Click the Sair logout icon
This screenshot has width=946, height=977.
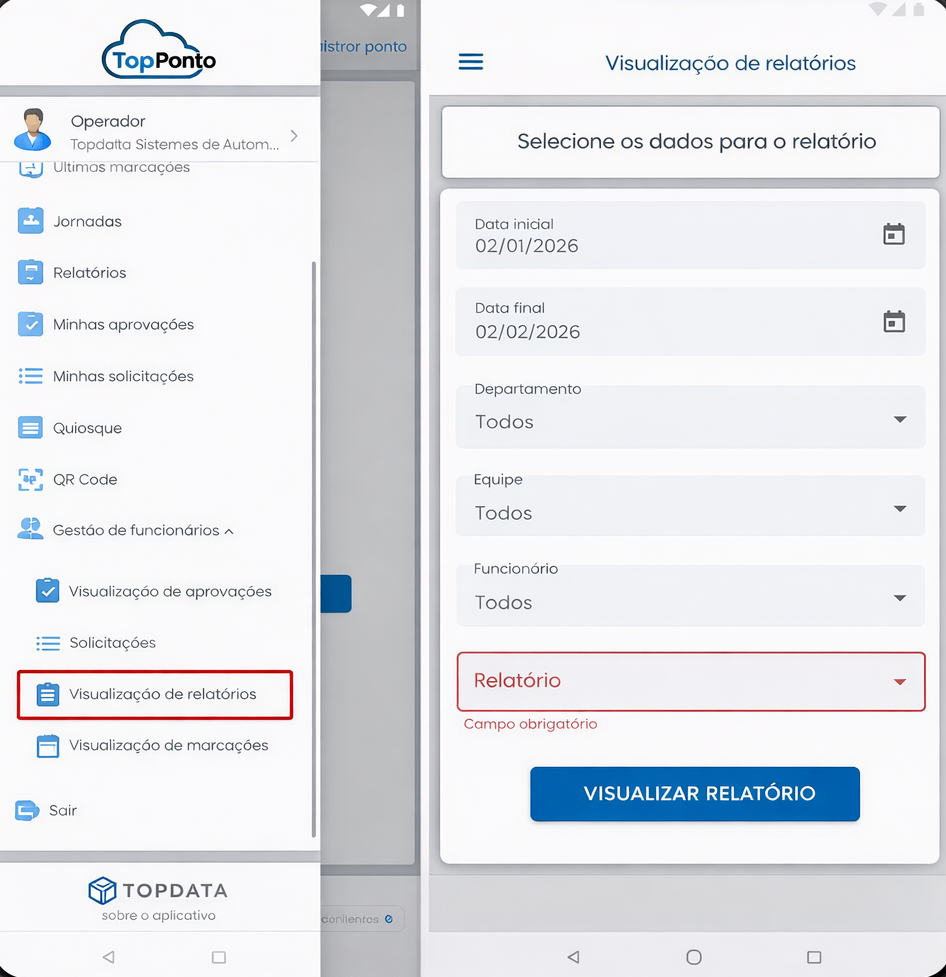click(27, 811)
